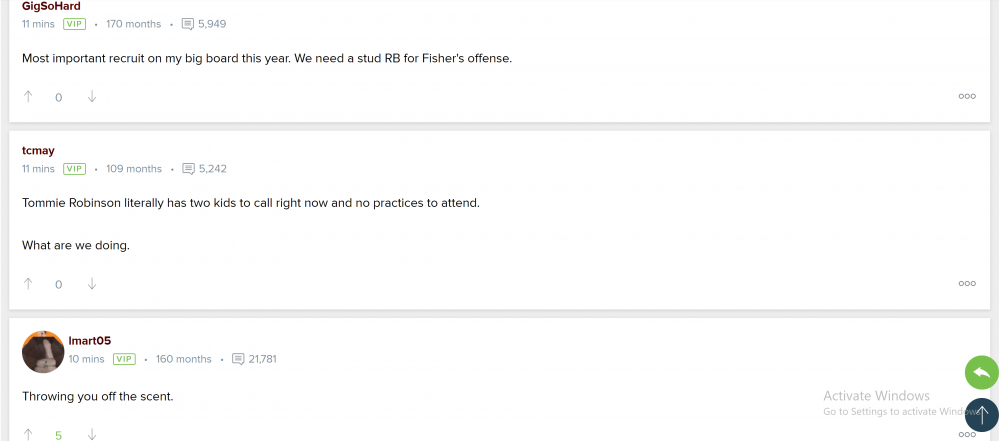The width and height of the screenshot is (1000, 441).
Task: Open GigSoHard's user profile
Action: [x=51, y=6]
